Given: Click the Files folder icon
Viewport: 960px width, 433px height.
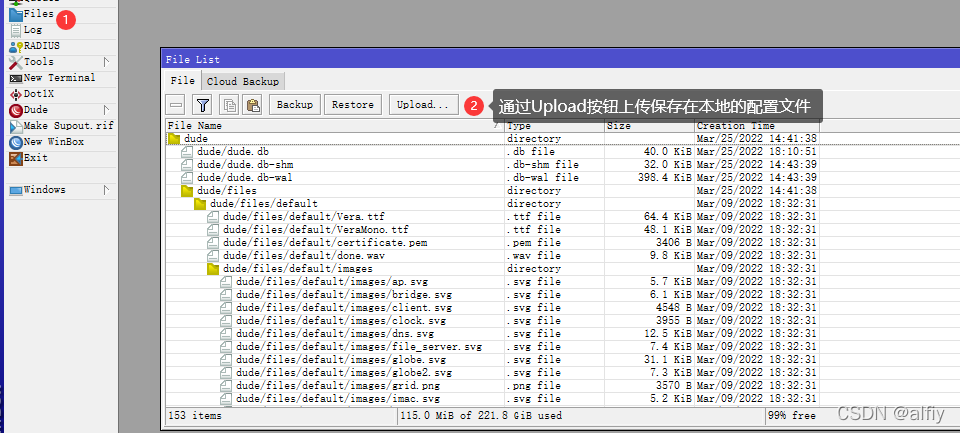Looking at the screenshot, I should click(15, 13).
